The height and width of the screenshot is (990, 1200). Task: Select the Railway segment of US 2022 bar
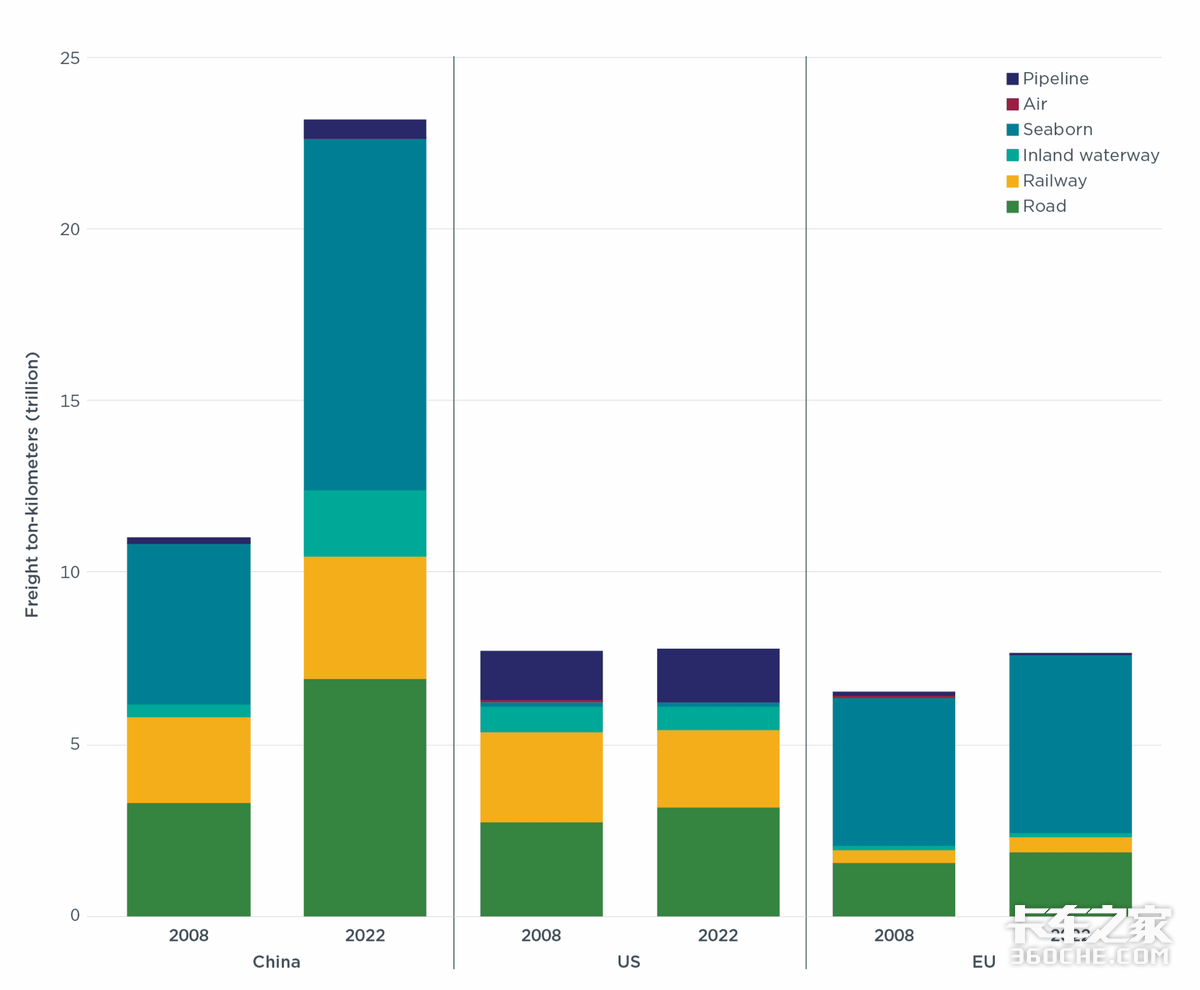pyautogui.click(x=718, y=768)
